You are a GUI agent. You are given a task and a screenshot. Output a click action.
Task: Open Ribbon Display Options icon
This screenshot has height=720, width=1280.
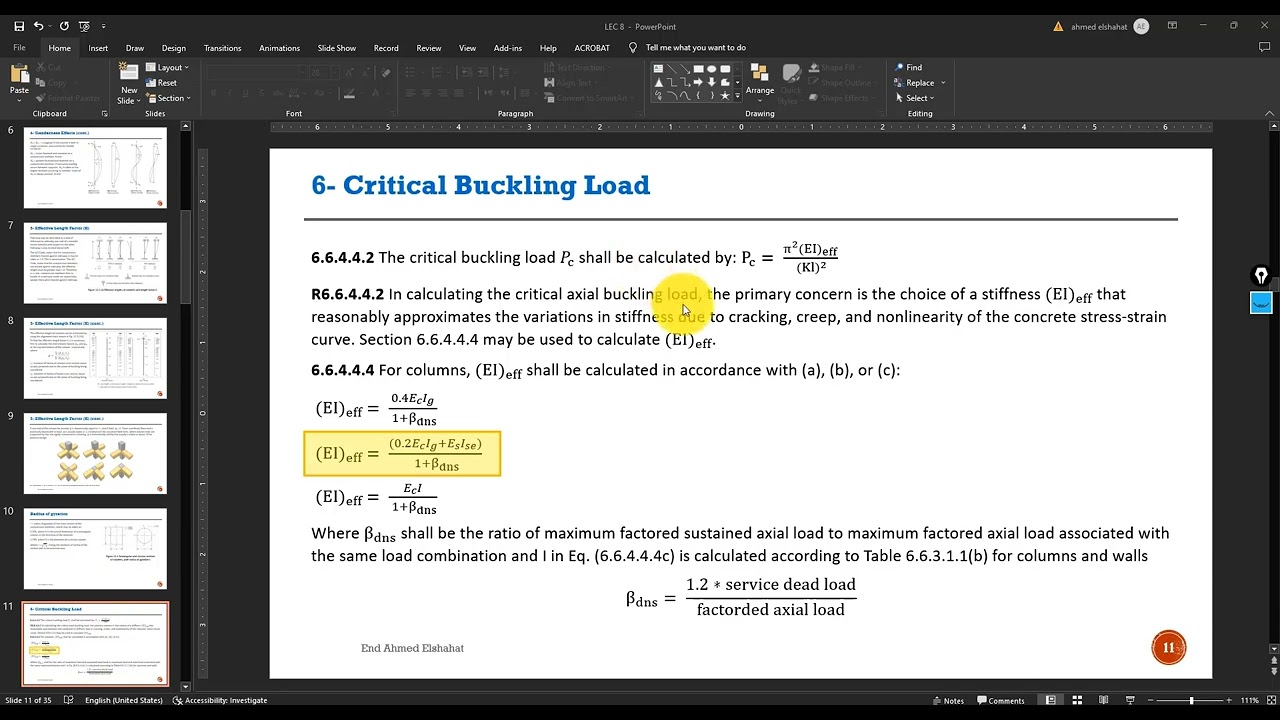[x=1172, y=26]
